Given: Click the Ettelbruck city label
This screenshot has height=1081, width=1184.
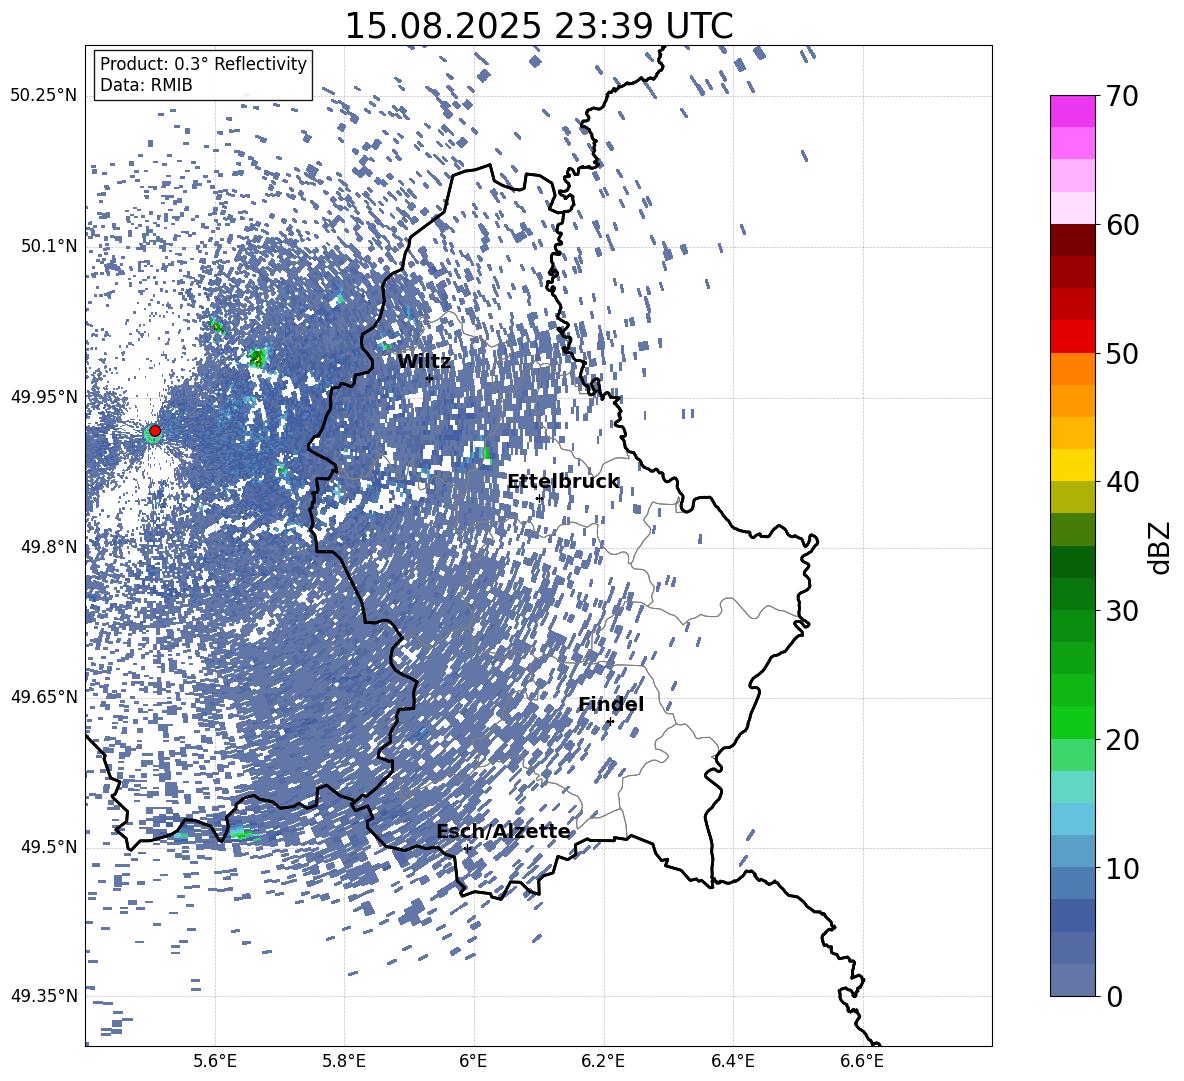Looking at the screenshot, I should (563, 482).
